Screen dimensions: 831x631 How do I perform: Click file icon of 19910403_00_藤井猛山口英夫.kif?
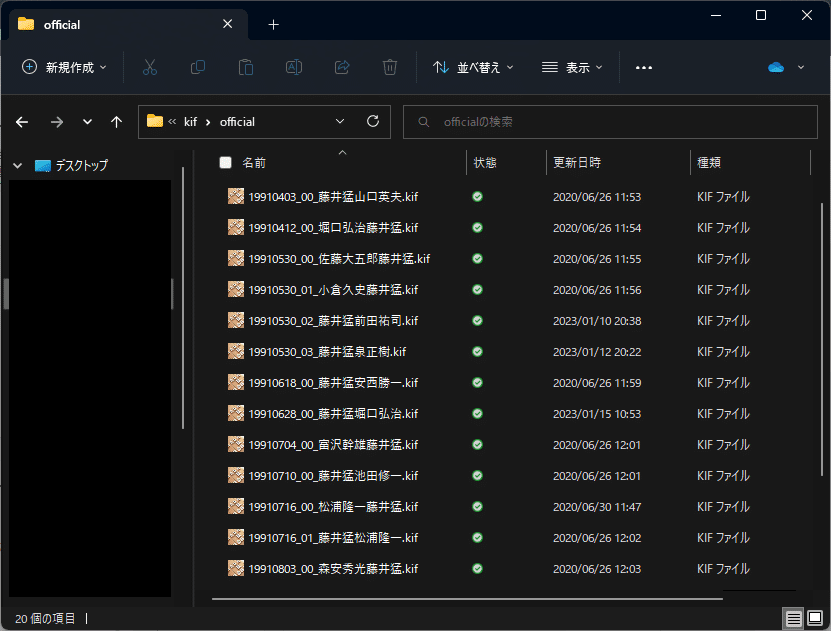click(236, 197)
